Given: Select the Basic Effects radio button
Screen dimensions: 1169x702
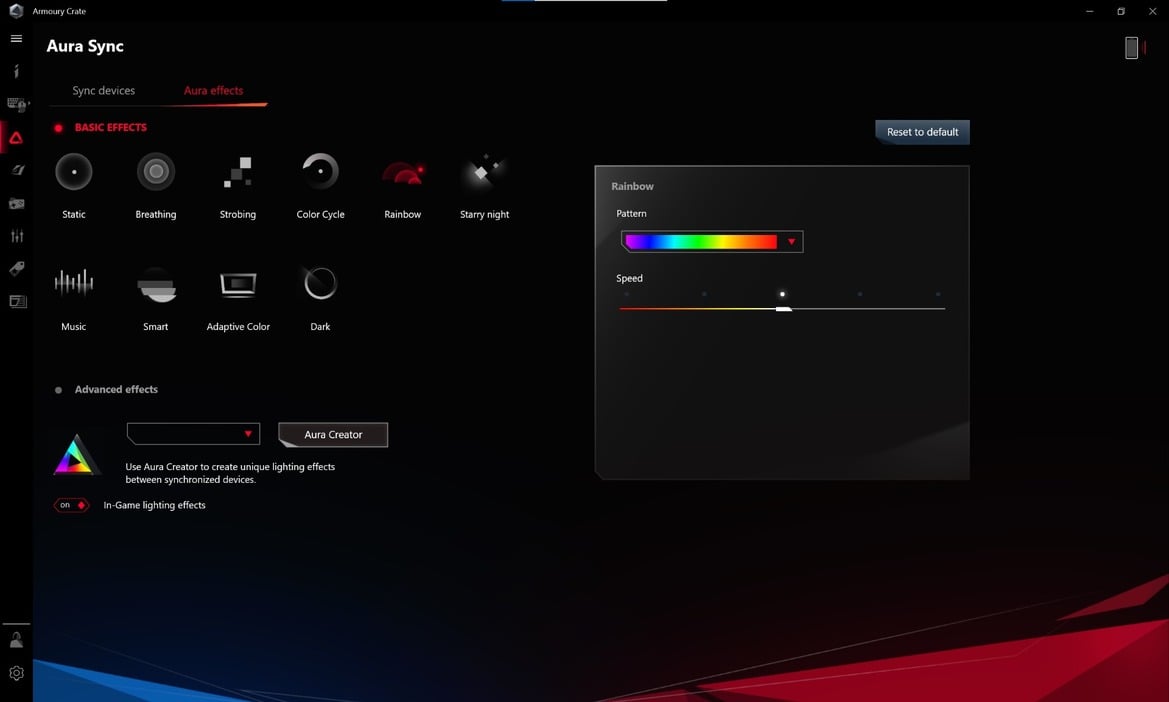Looking at the screenshot, I should (x=58, y=128).
